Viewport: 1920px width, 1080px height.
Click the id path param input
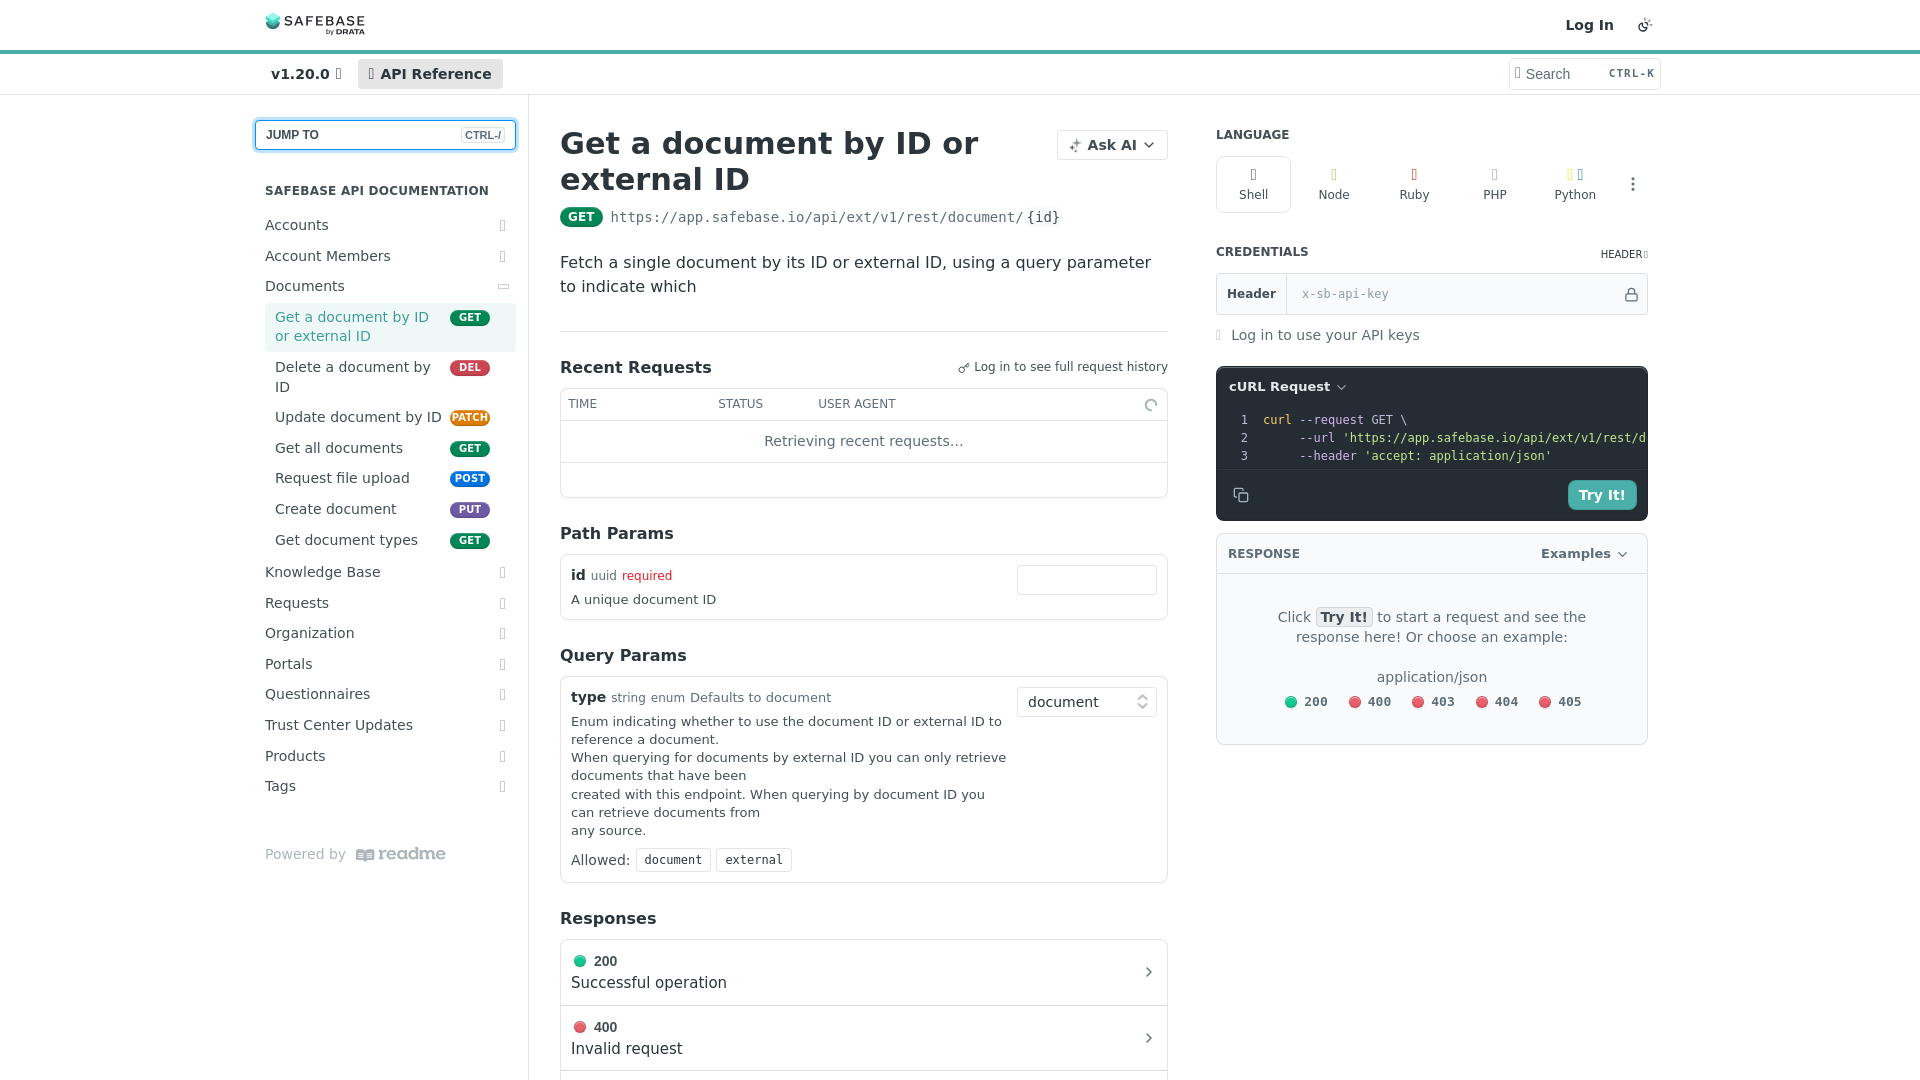click(x=1087, y=580)
